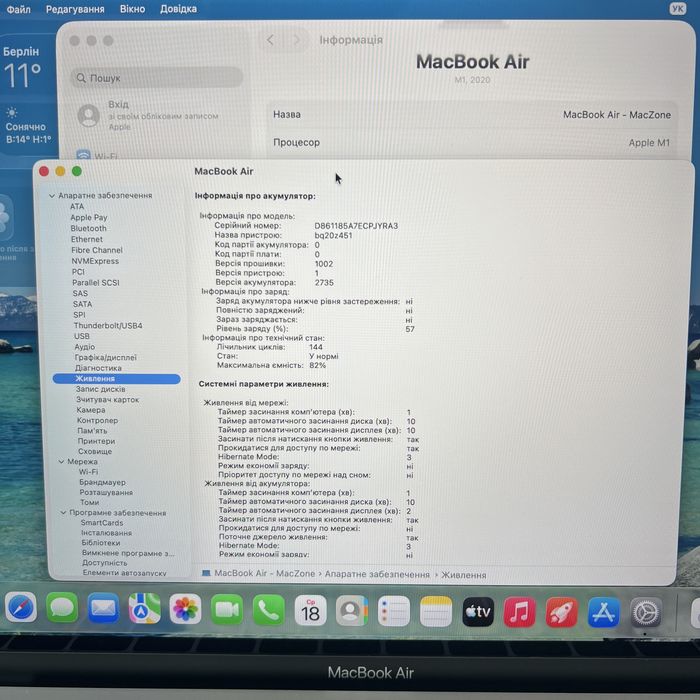This screenshot has height=700, width=700.
Task: Click the Лічильник циклів value 144
Action: [316, 347]
